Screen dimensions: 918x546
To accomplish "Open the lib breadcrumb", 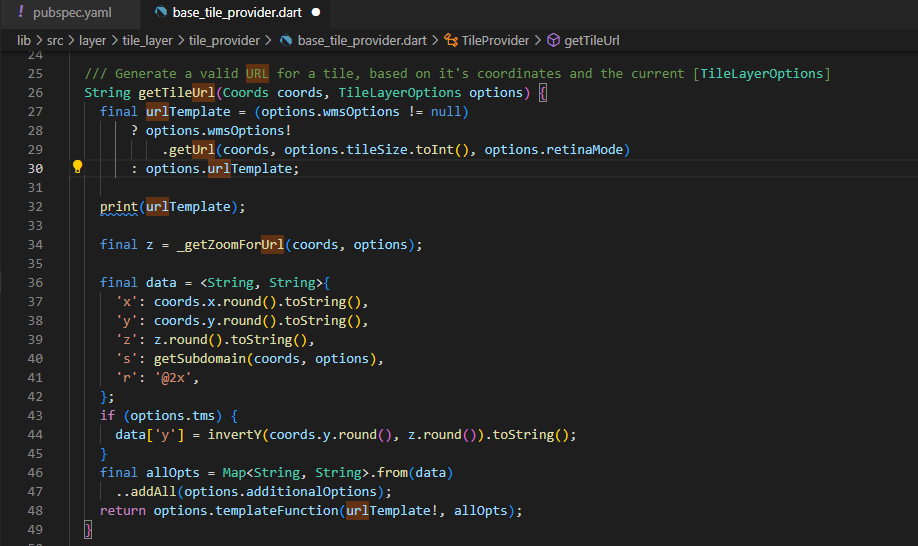I will 24,40.
